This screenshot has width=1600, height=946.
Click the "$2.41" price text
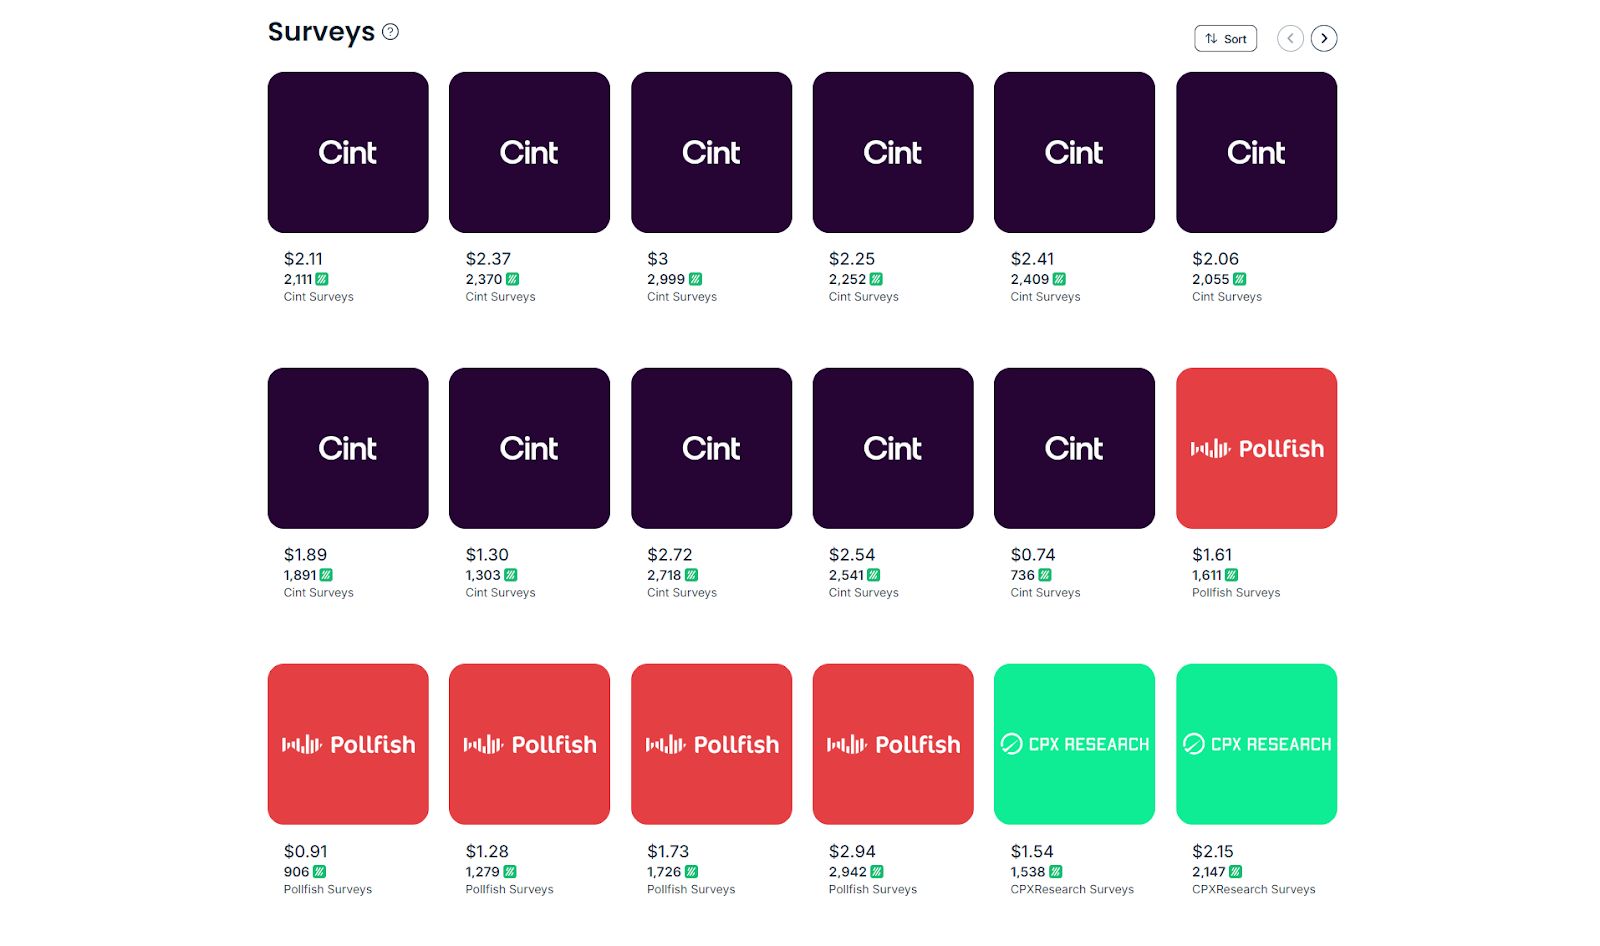click(1032, 259)
